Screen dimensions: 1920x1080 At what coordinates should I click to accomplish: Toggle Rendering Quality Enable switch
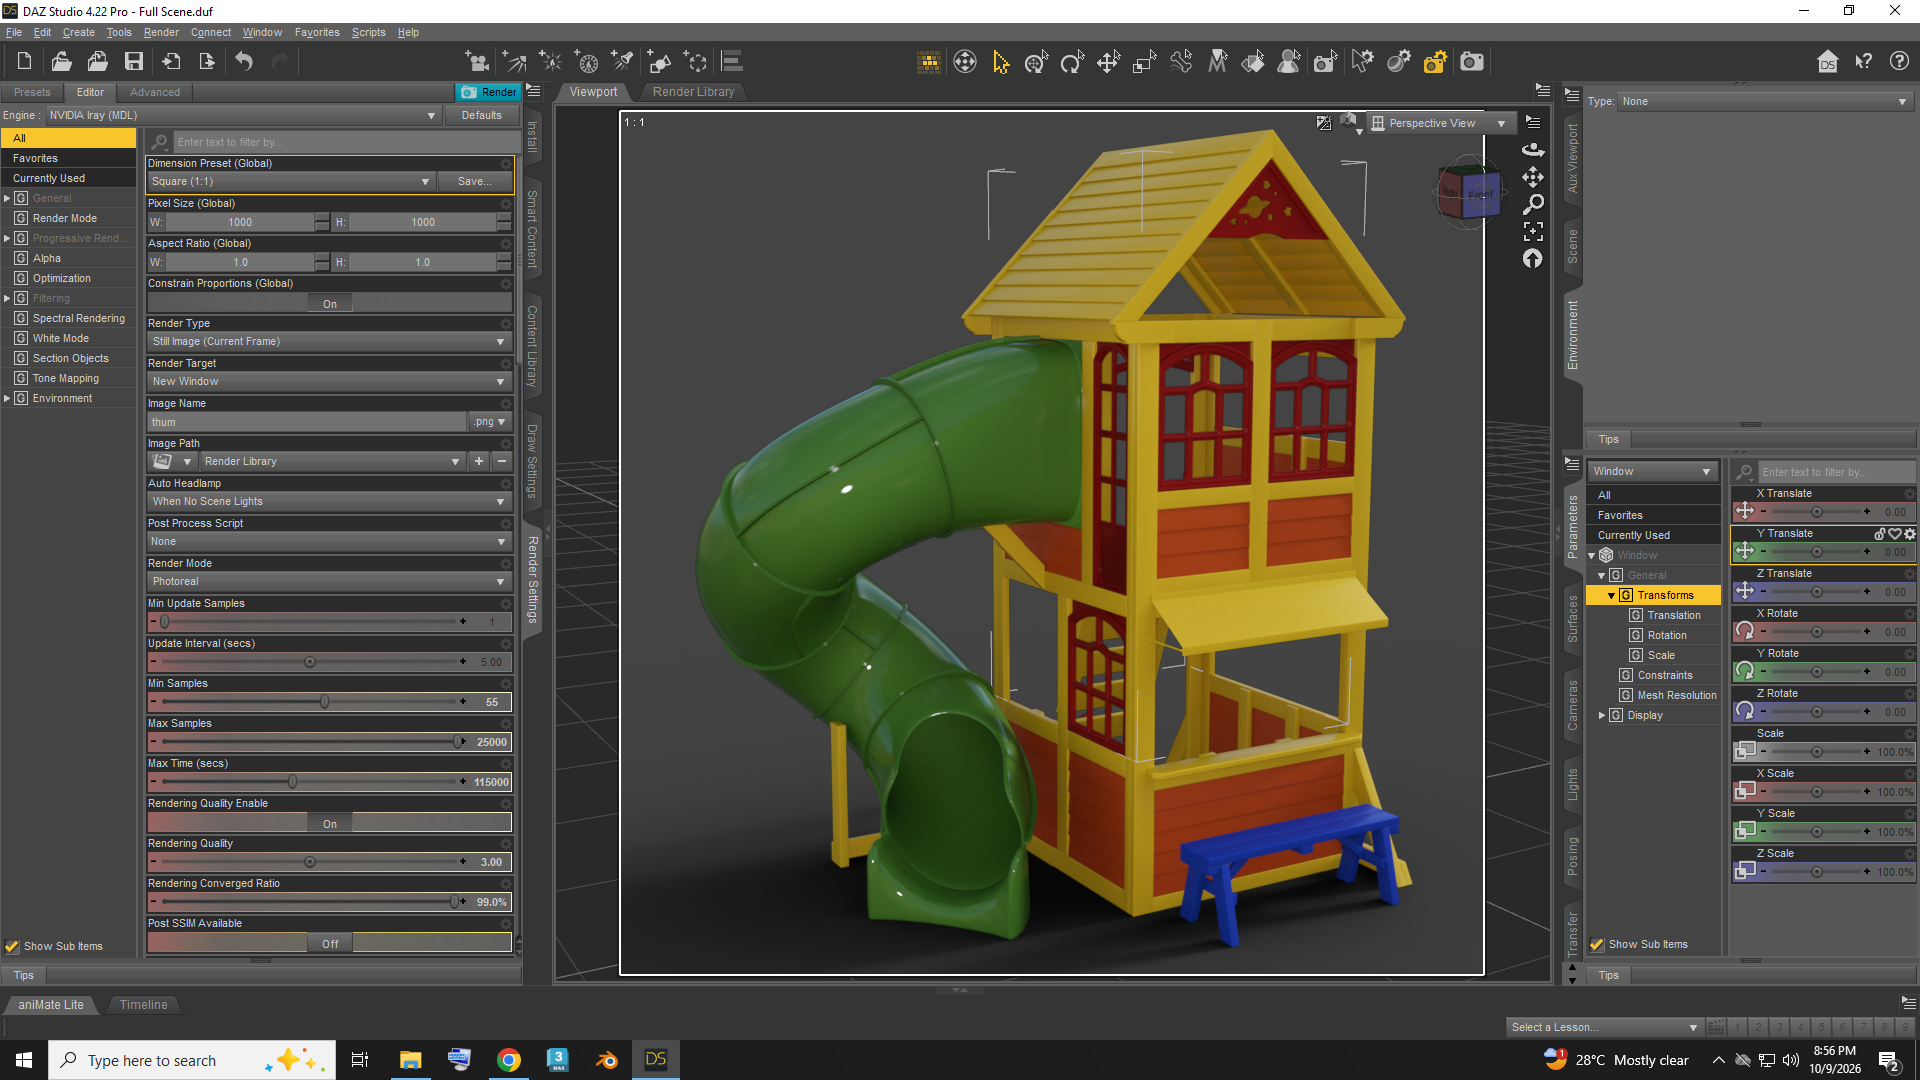[330, 823]
